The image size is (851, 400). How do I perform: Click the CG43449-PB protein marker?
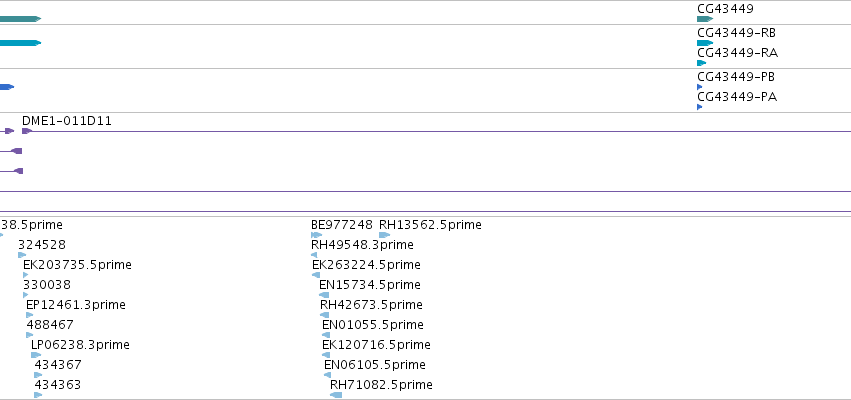click(700, 87)
